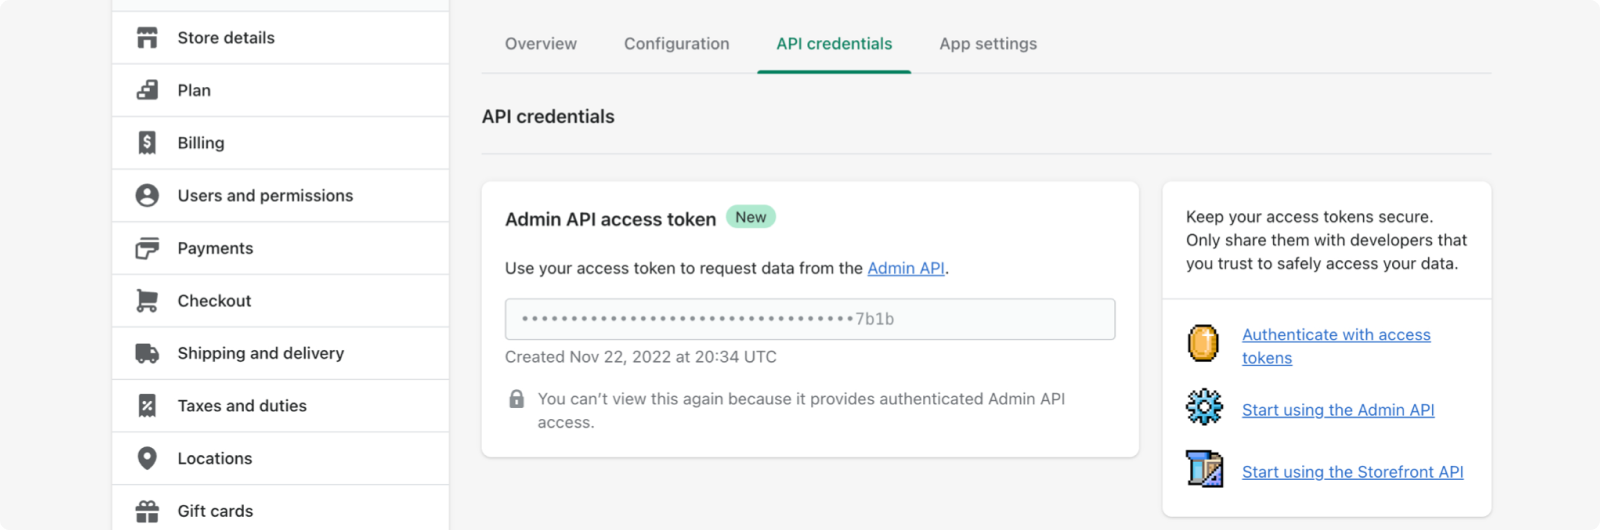The width and height of the screenshot is (1600, 530).
Task: Click the masked access token field
Action: 810,319
